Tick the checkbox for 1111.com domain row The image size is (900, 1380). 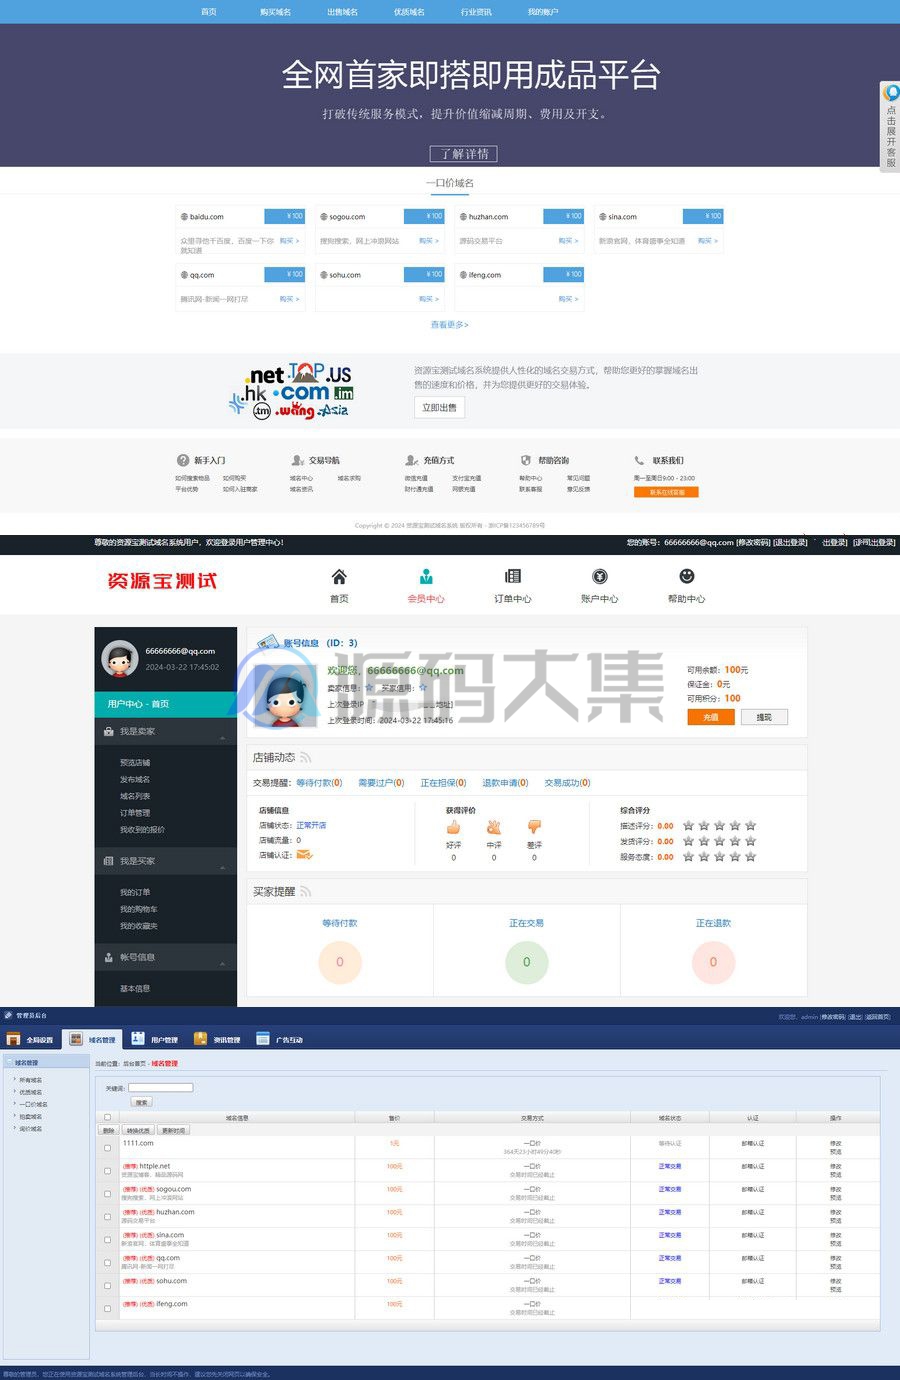(108, 1147)
